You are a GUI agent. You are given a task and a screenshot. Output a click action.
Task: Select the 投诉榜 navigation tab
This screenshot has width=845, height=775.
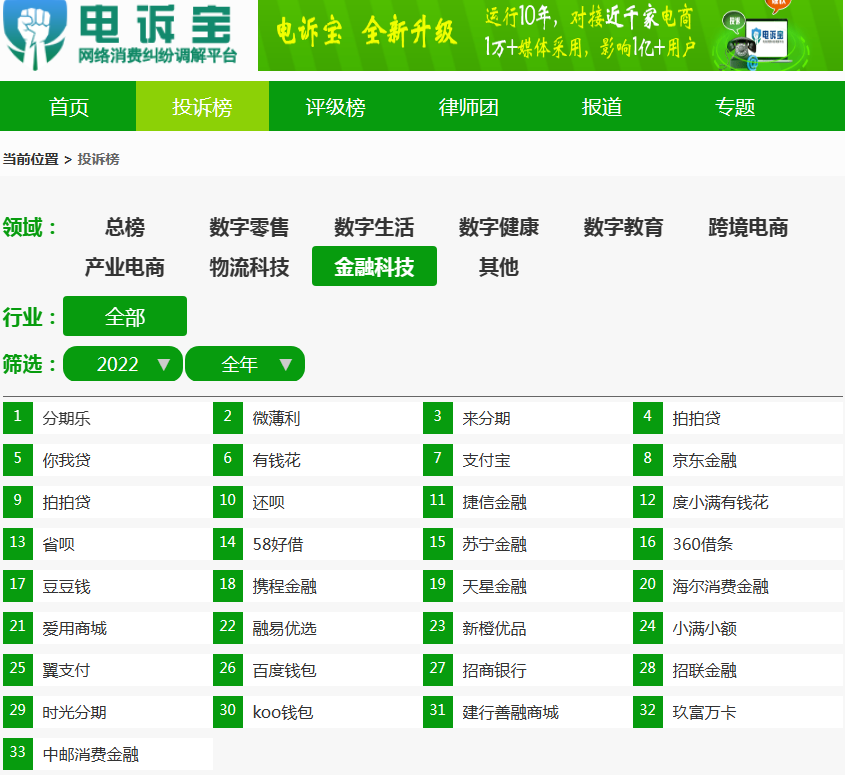point(202,106)
